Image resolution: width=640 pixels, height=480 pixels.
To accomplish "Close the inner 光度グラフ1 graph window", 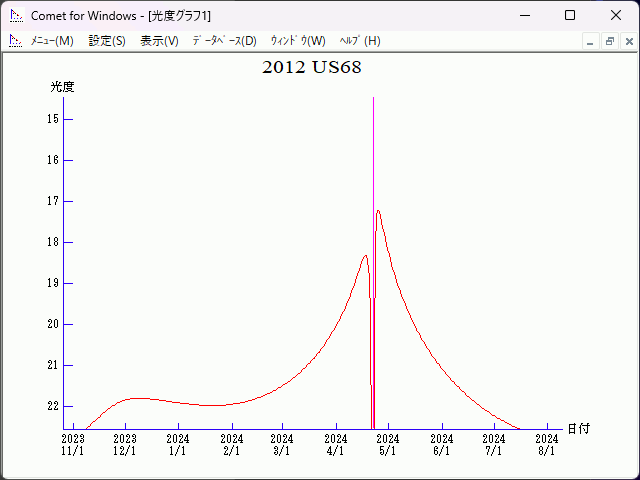I will point(628,41).
